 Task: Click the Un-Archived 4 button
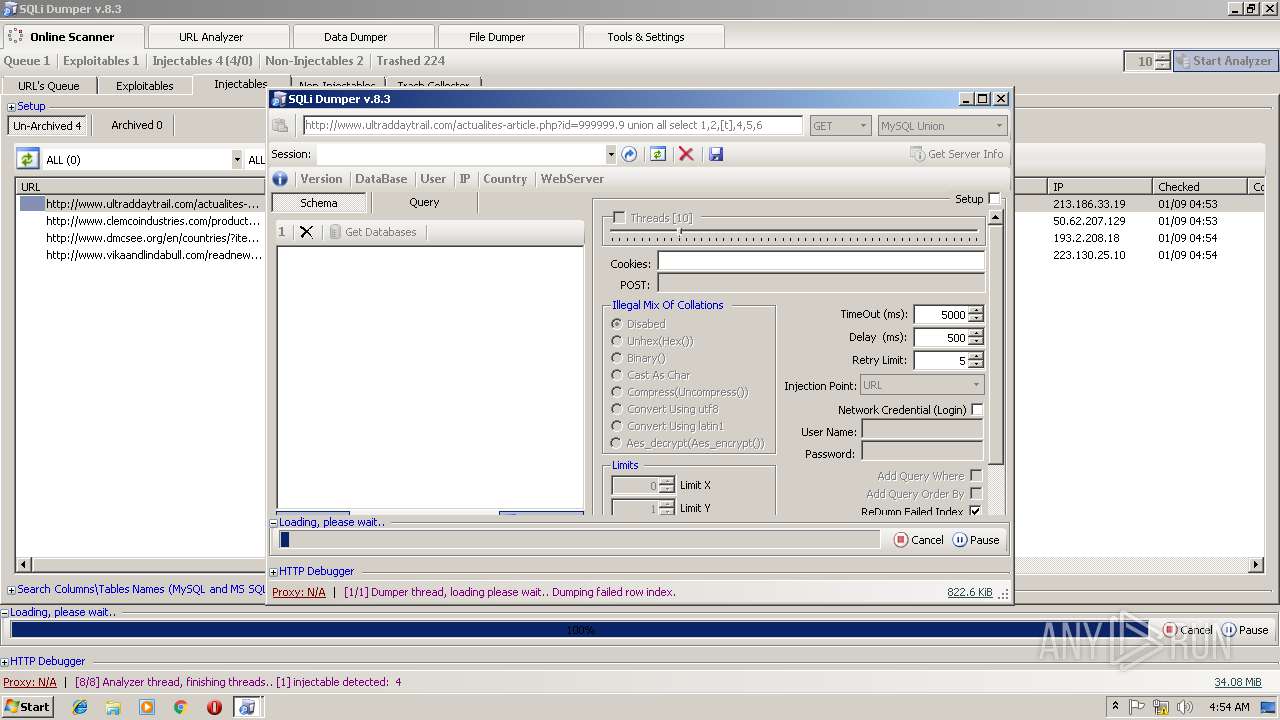47,126
